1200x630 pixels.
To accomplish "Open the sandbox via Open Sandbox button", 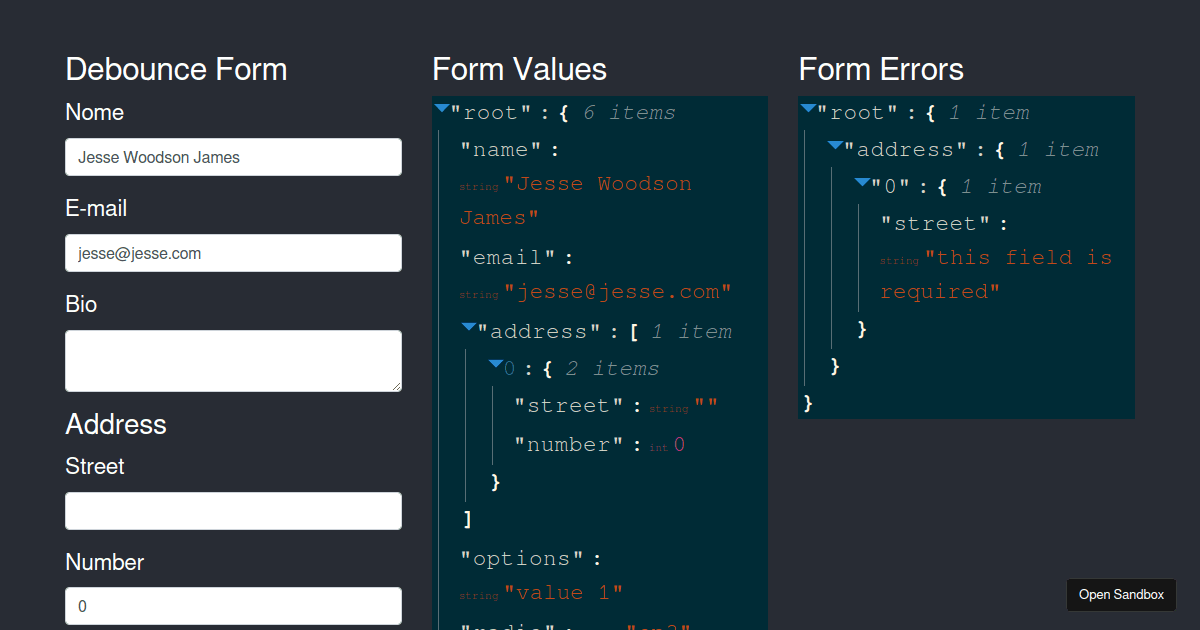I will pyautogui.click(x=1121, y=594).
